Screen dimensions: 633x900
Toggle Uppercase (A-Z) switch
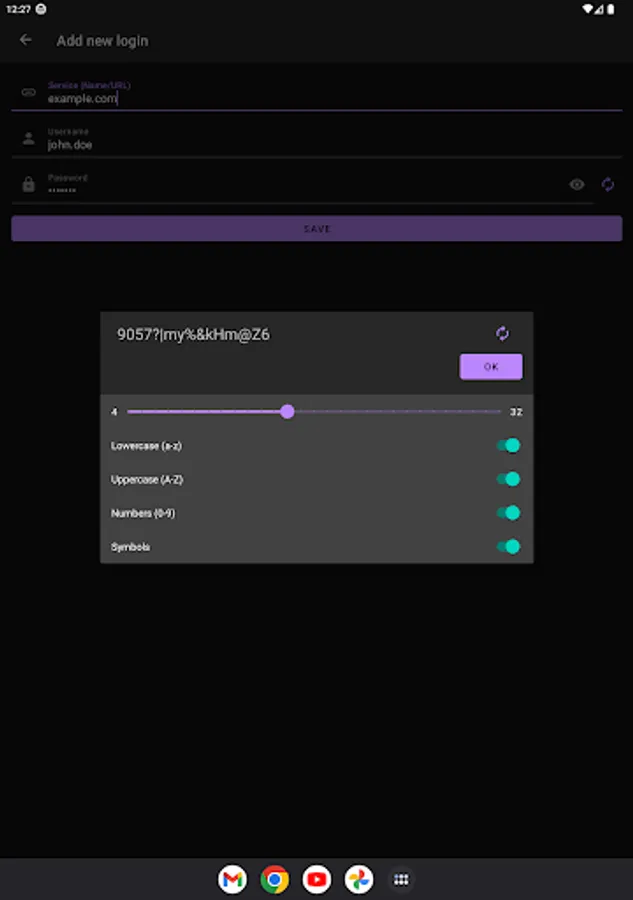click(x=508, y=479)
